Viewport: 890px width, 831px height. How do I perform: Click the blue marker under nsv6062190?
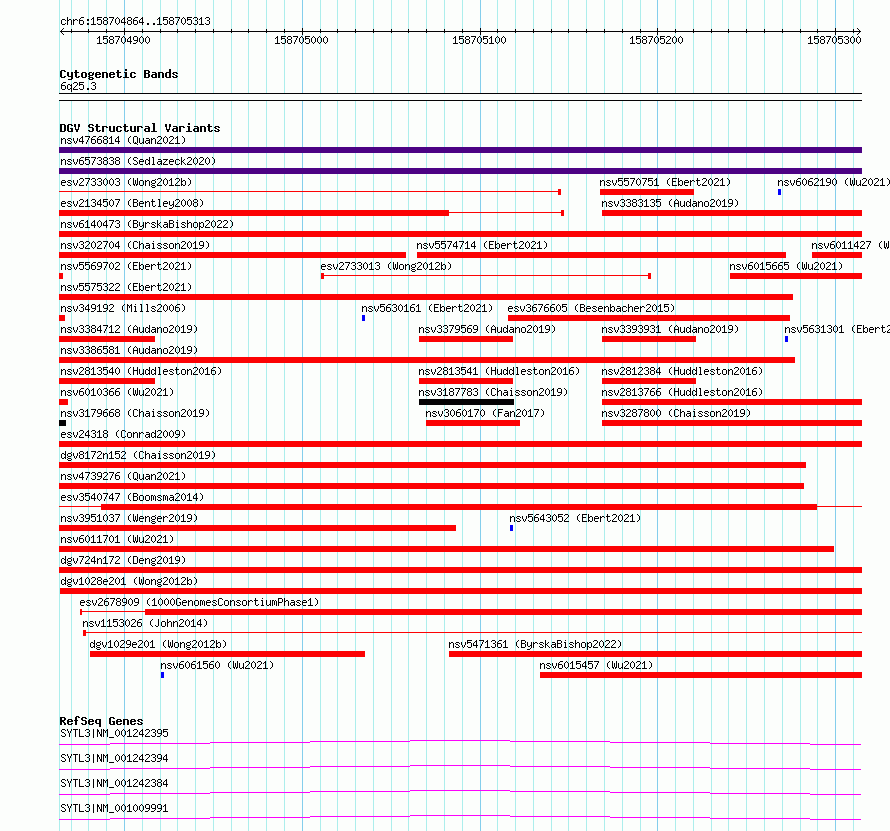[779, 192]
